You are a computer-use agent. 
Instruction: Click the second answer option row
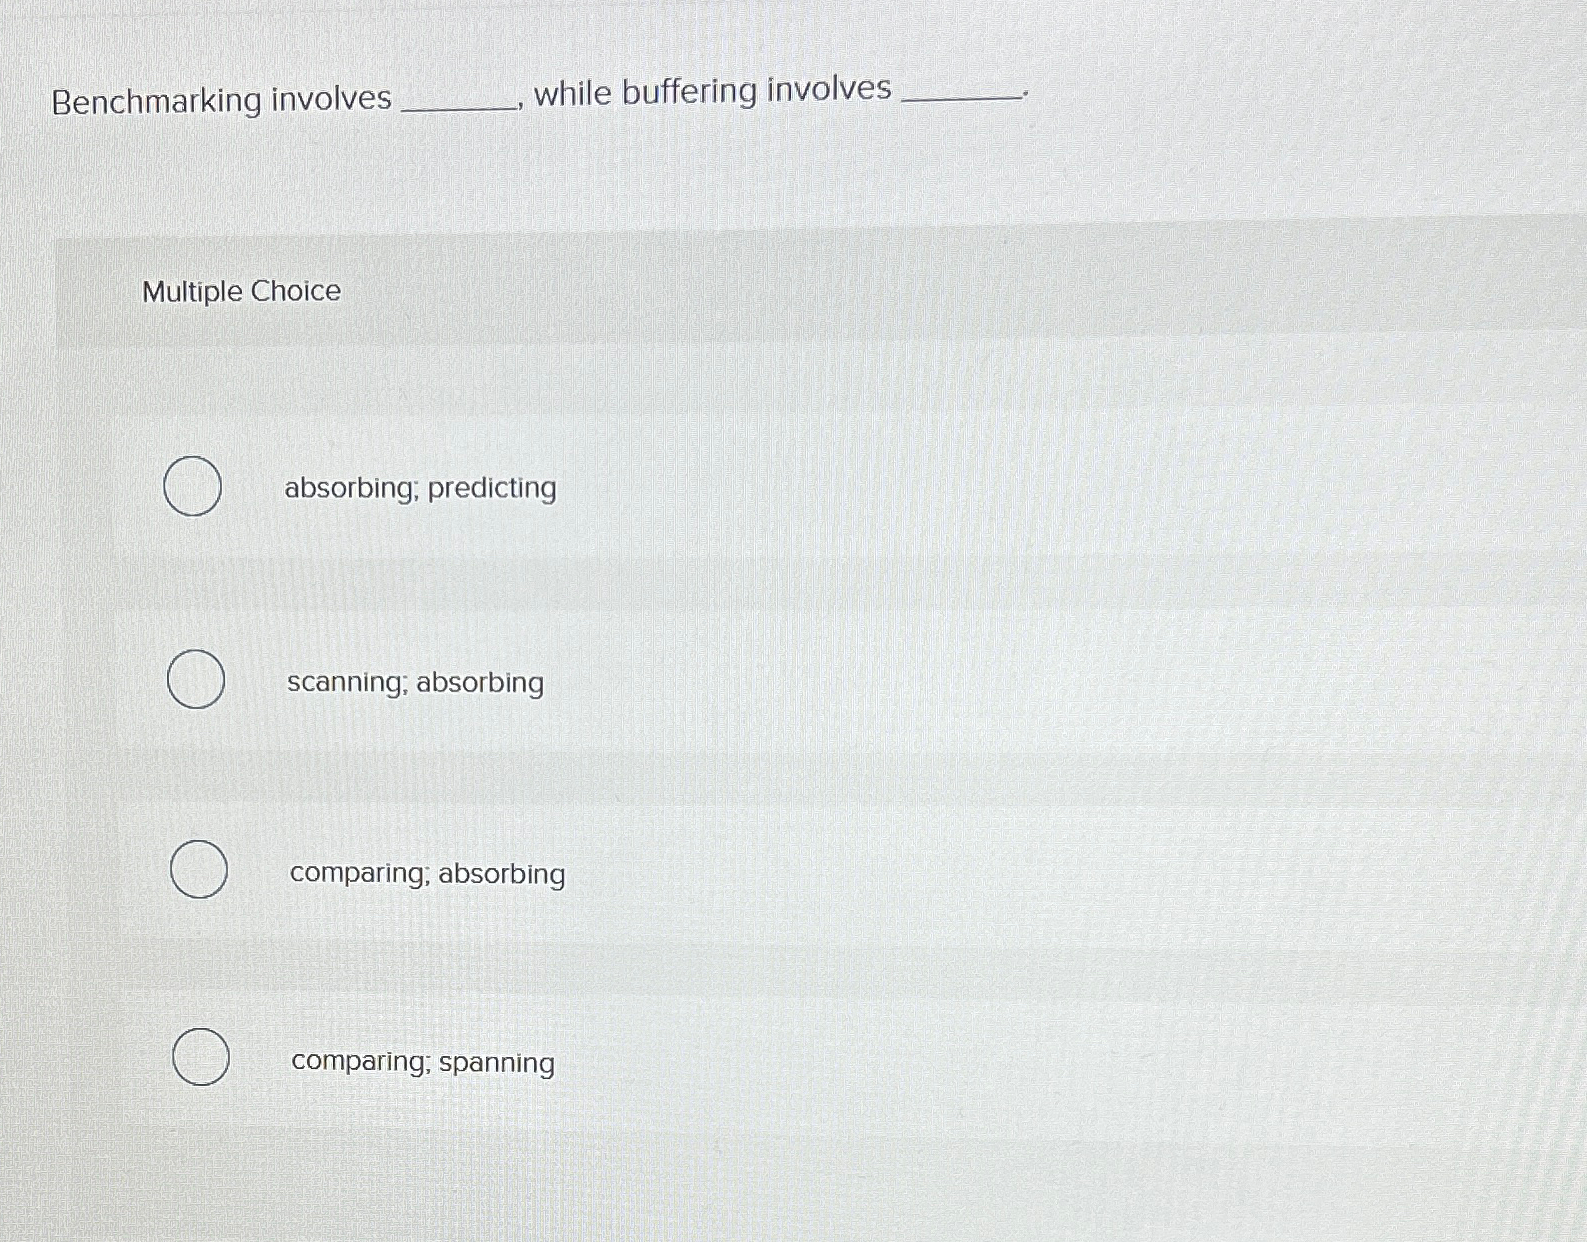coord(700,681)
